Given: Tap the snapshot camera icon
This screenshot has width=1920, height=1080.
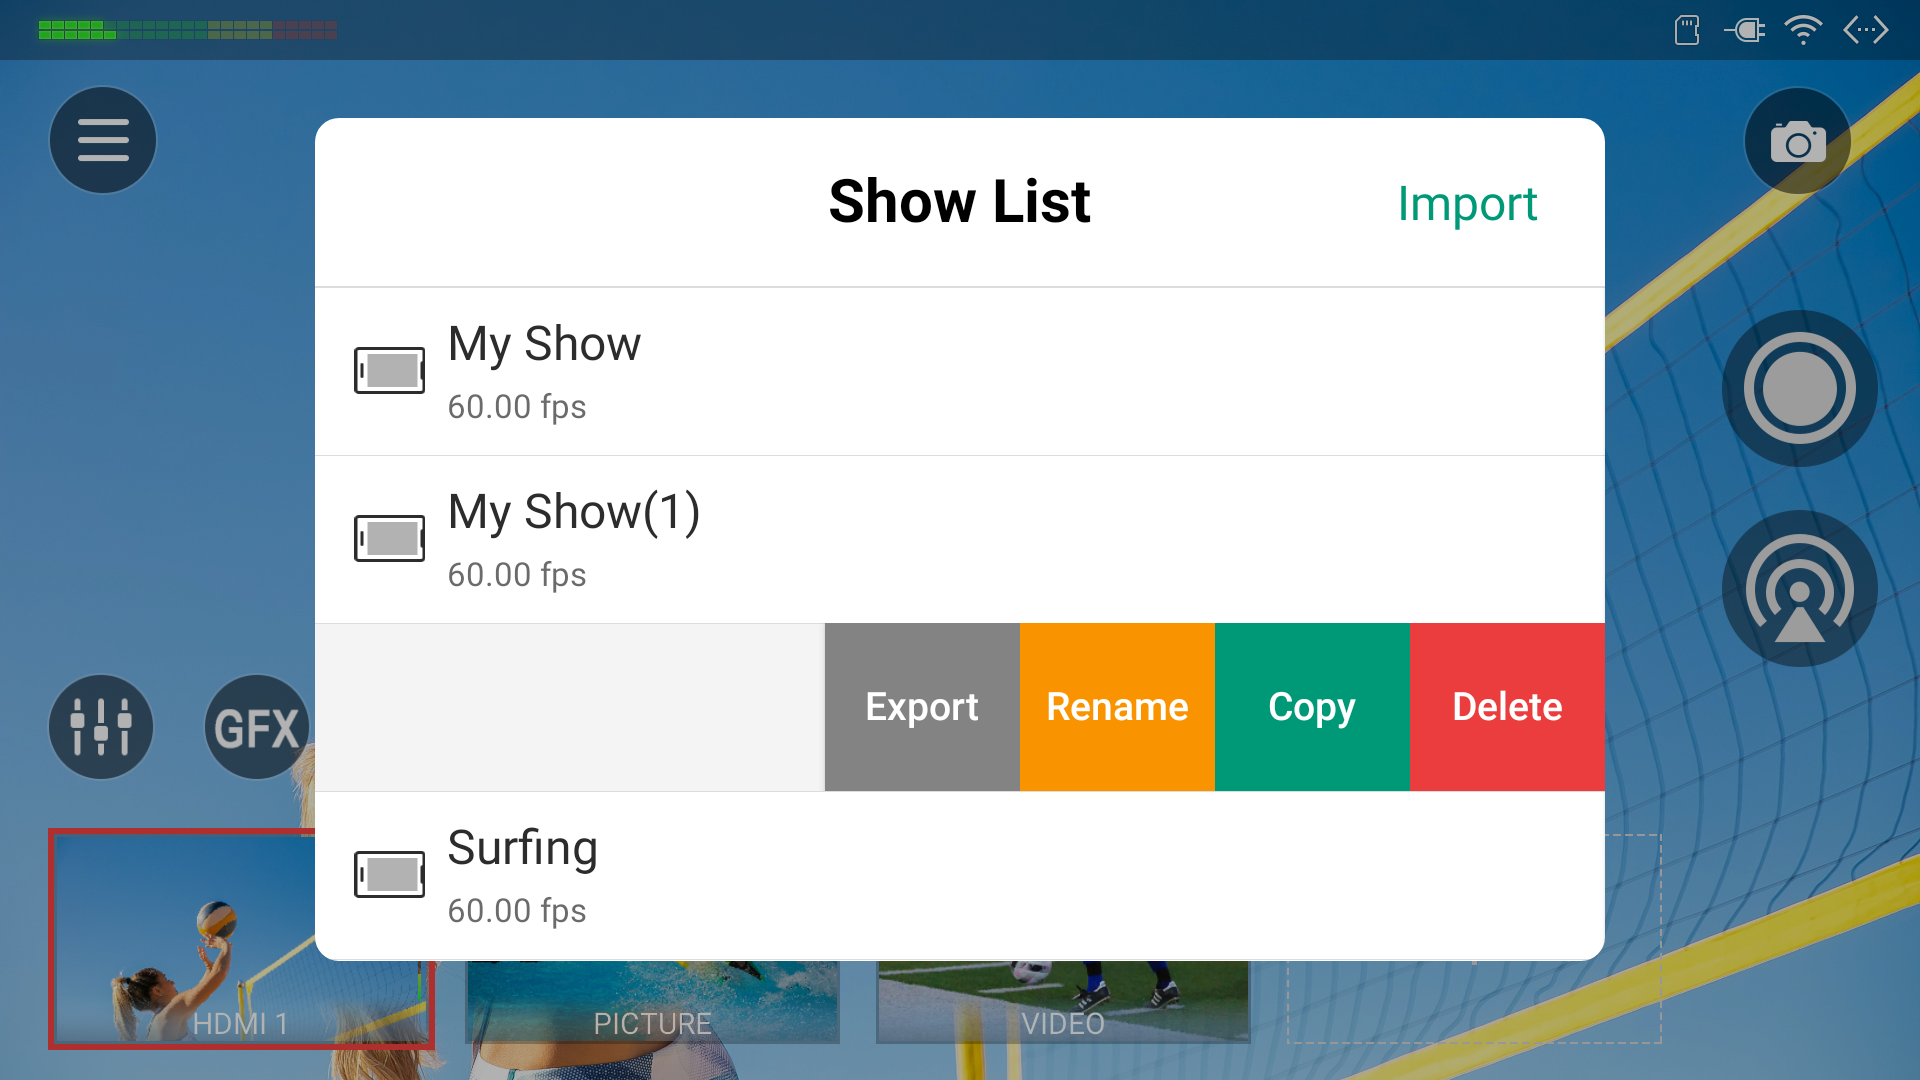Looking at the screenshot, I should [x=1797, y=141].
